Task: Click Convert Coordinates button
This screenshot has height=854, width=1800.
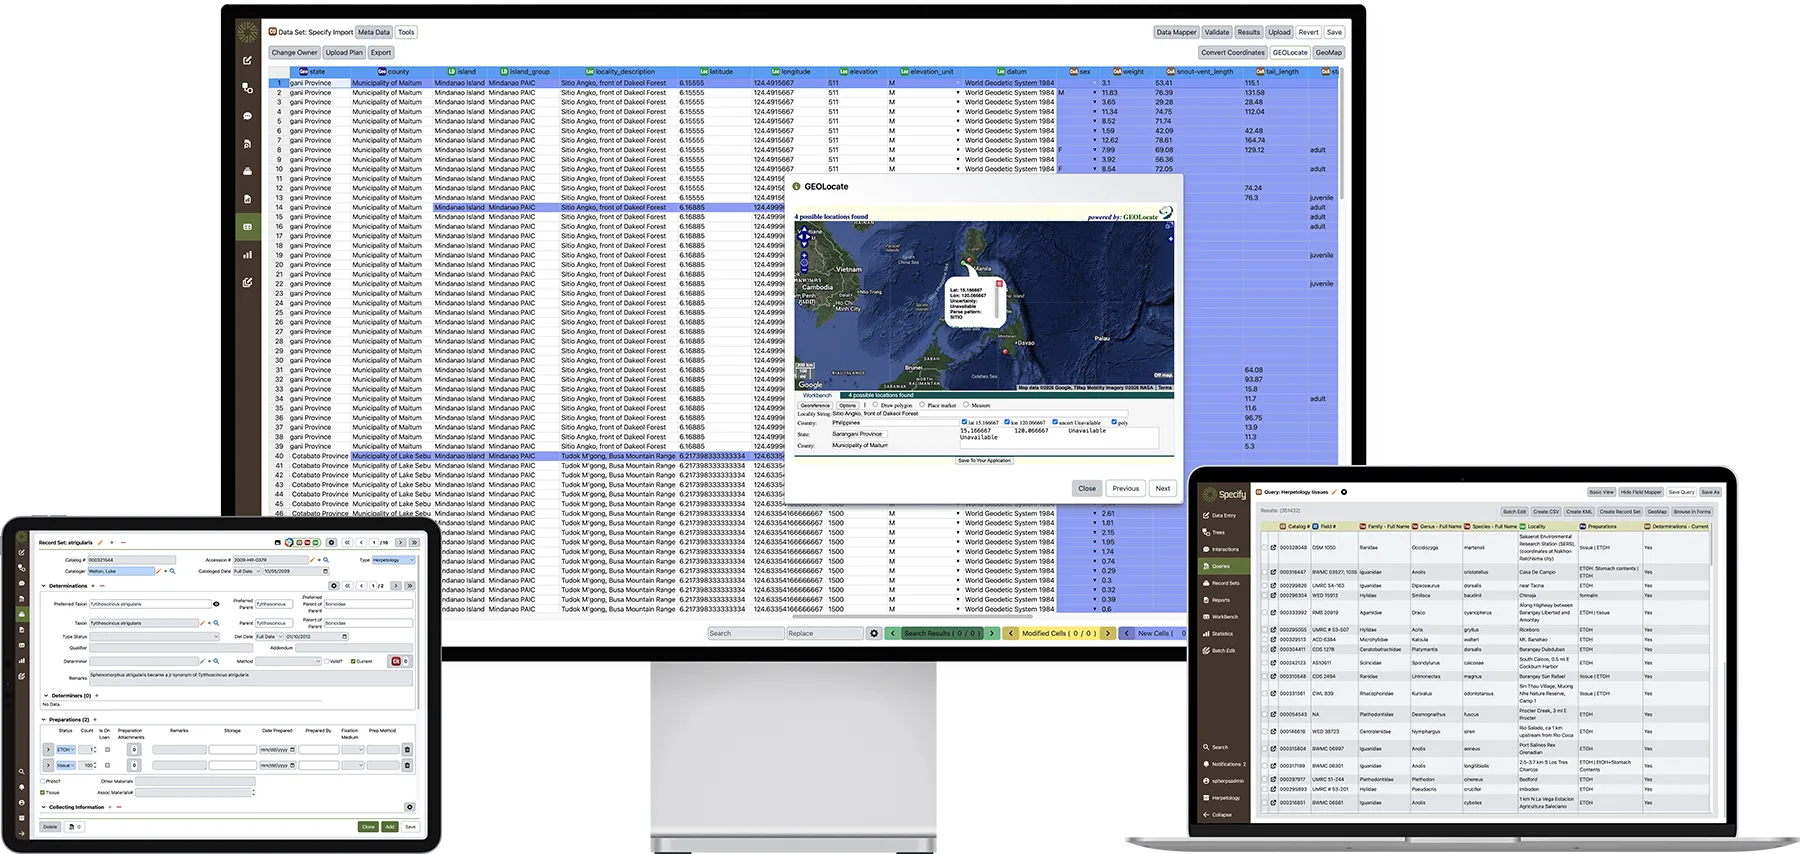Action: pos(1232,53)
